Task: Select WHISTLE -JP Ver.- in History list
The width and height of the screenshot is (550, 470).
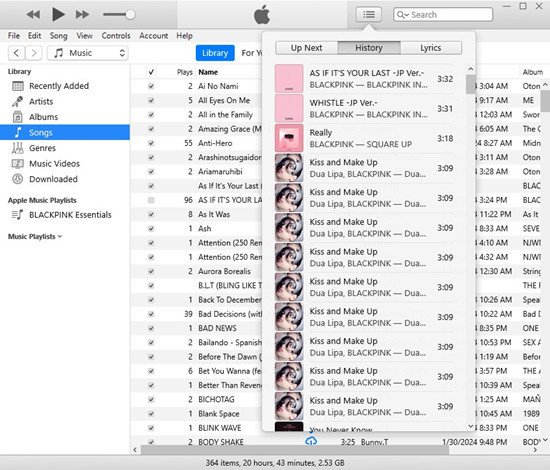Action: pyautogui.click(x=365, y=108)
